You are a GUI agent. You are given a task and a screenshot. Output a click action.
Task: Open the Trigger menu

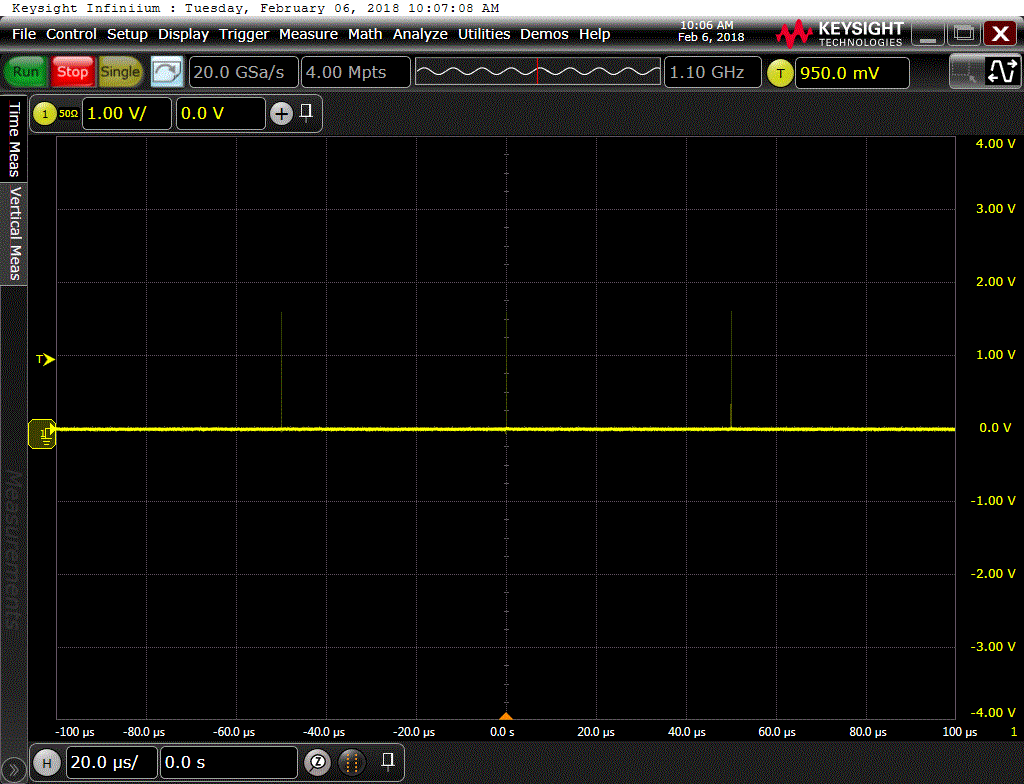[244, 34]
